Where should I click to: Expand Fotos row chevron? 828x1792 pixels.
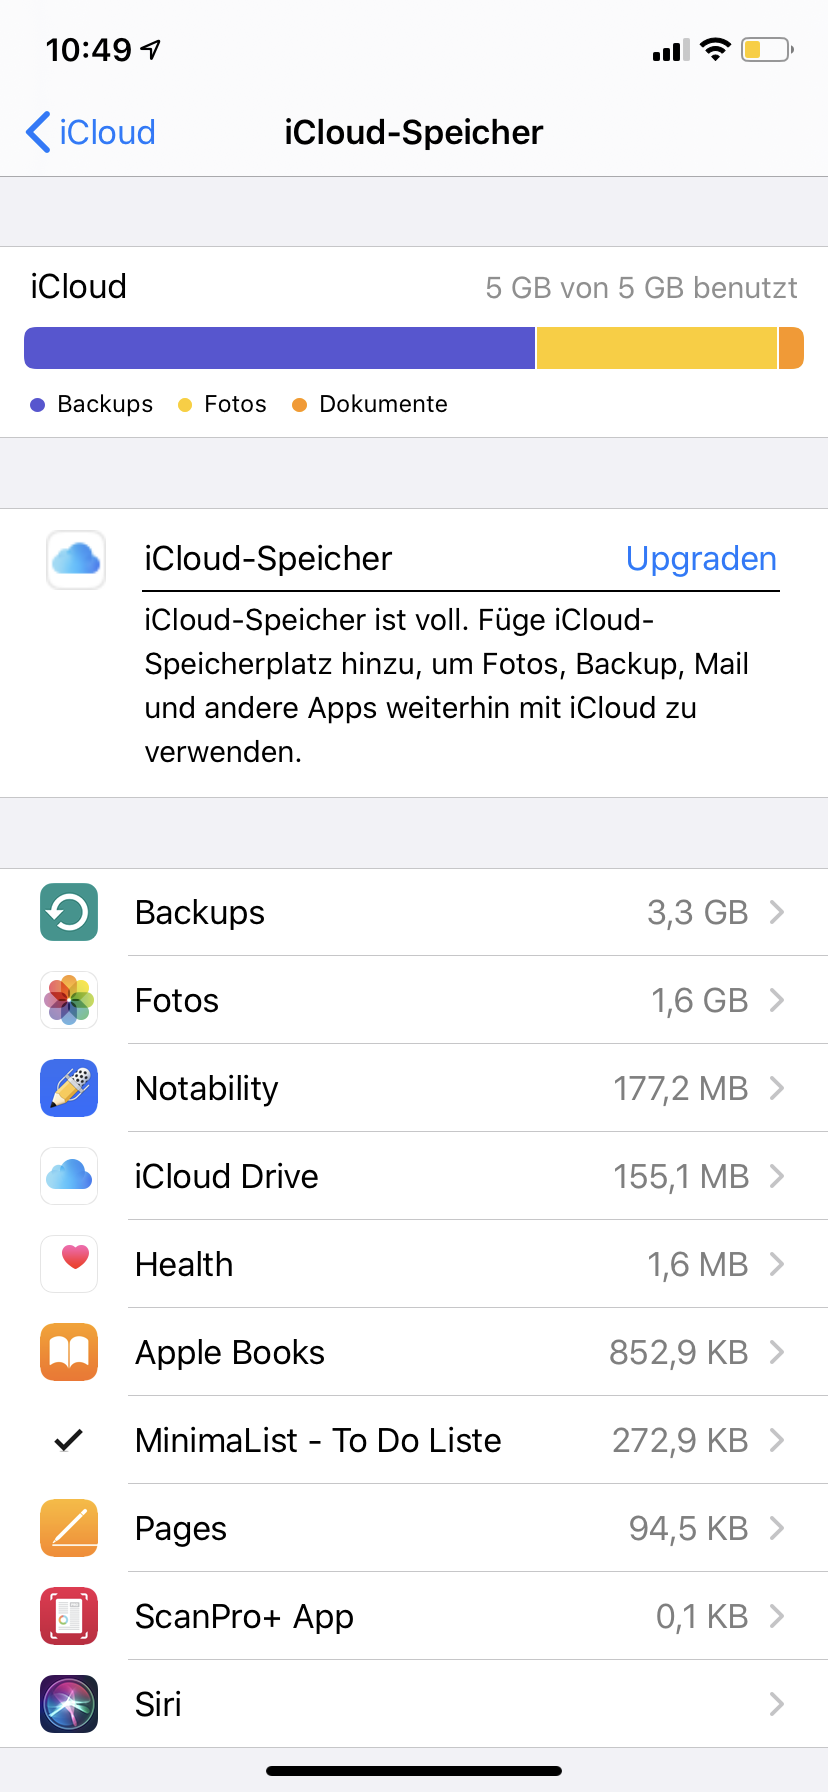[776, 1000]
